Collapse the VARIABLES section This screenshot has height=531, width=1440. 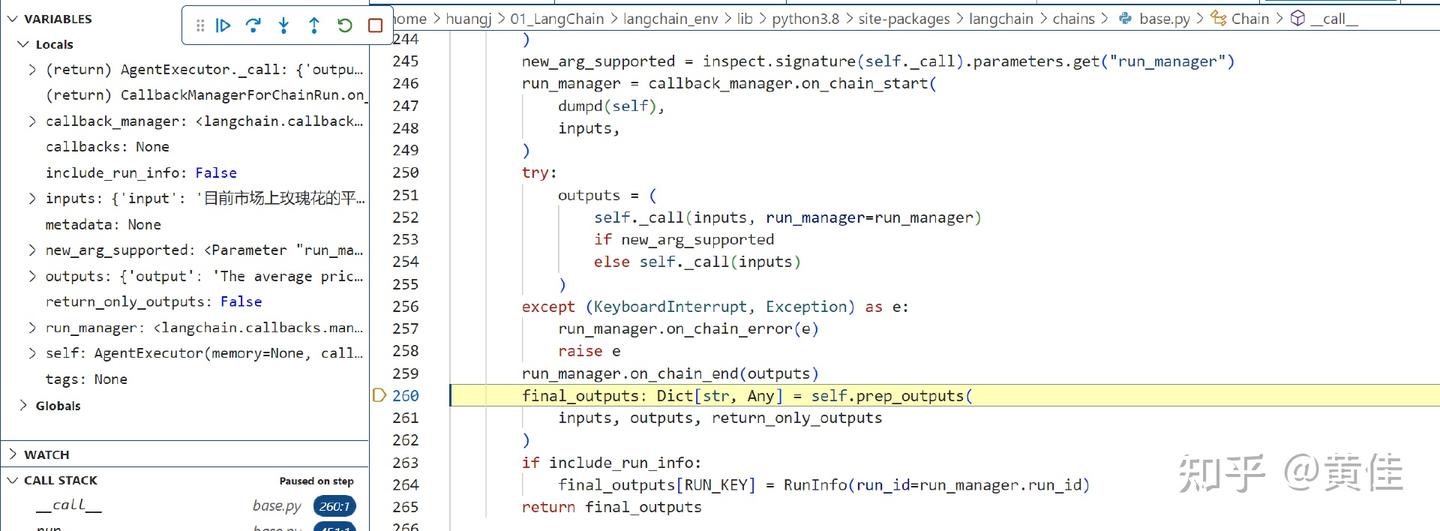tap(11, 19)
